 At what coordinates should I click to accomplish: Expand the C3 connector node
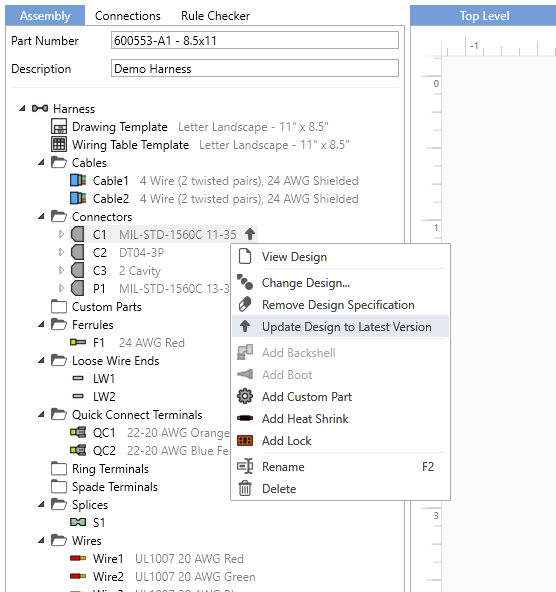[61, 270]
